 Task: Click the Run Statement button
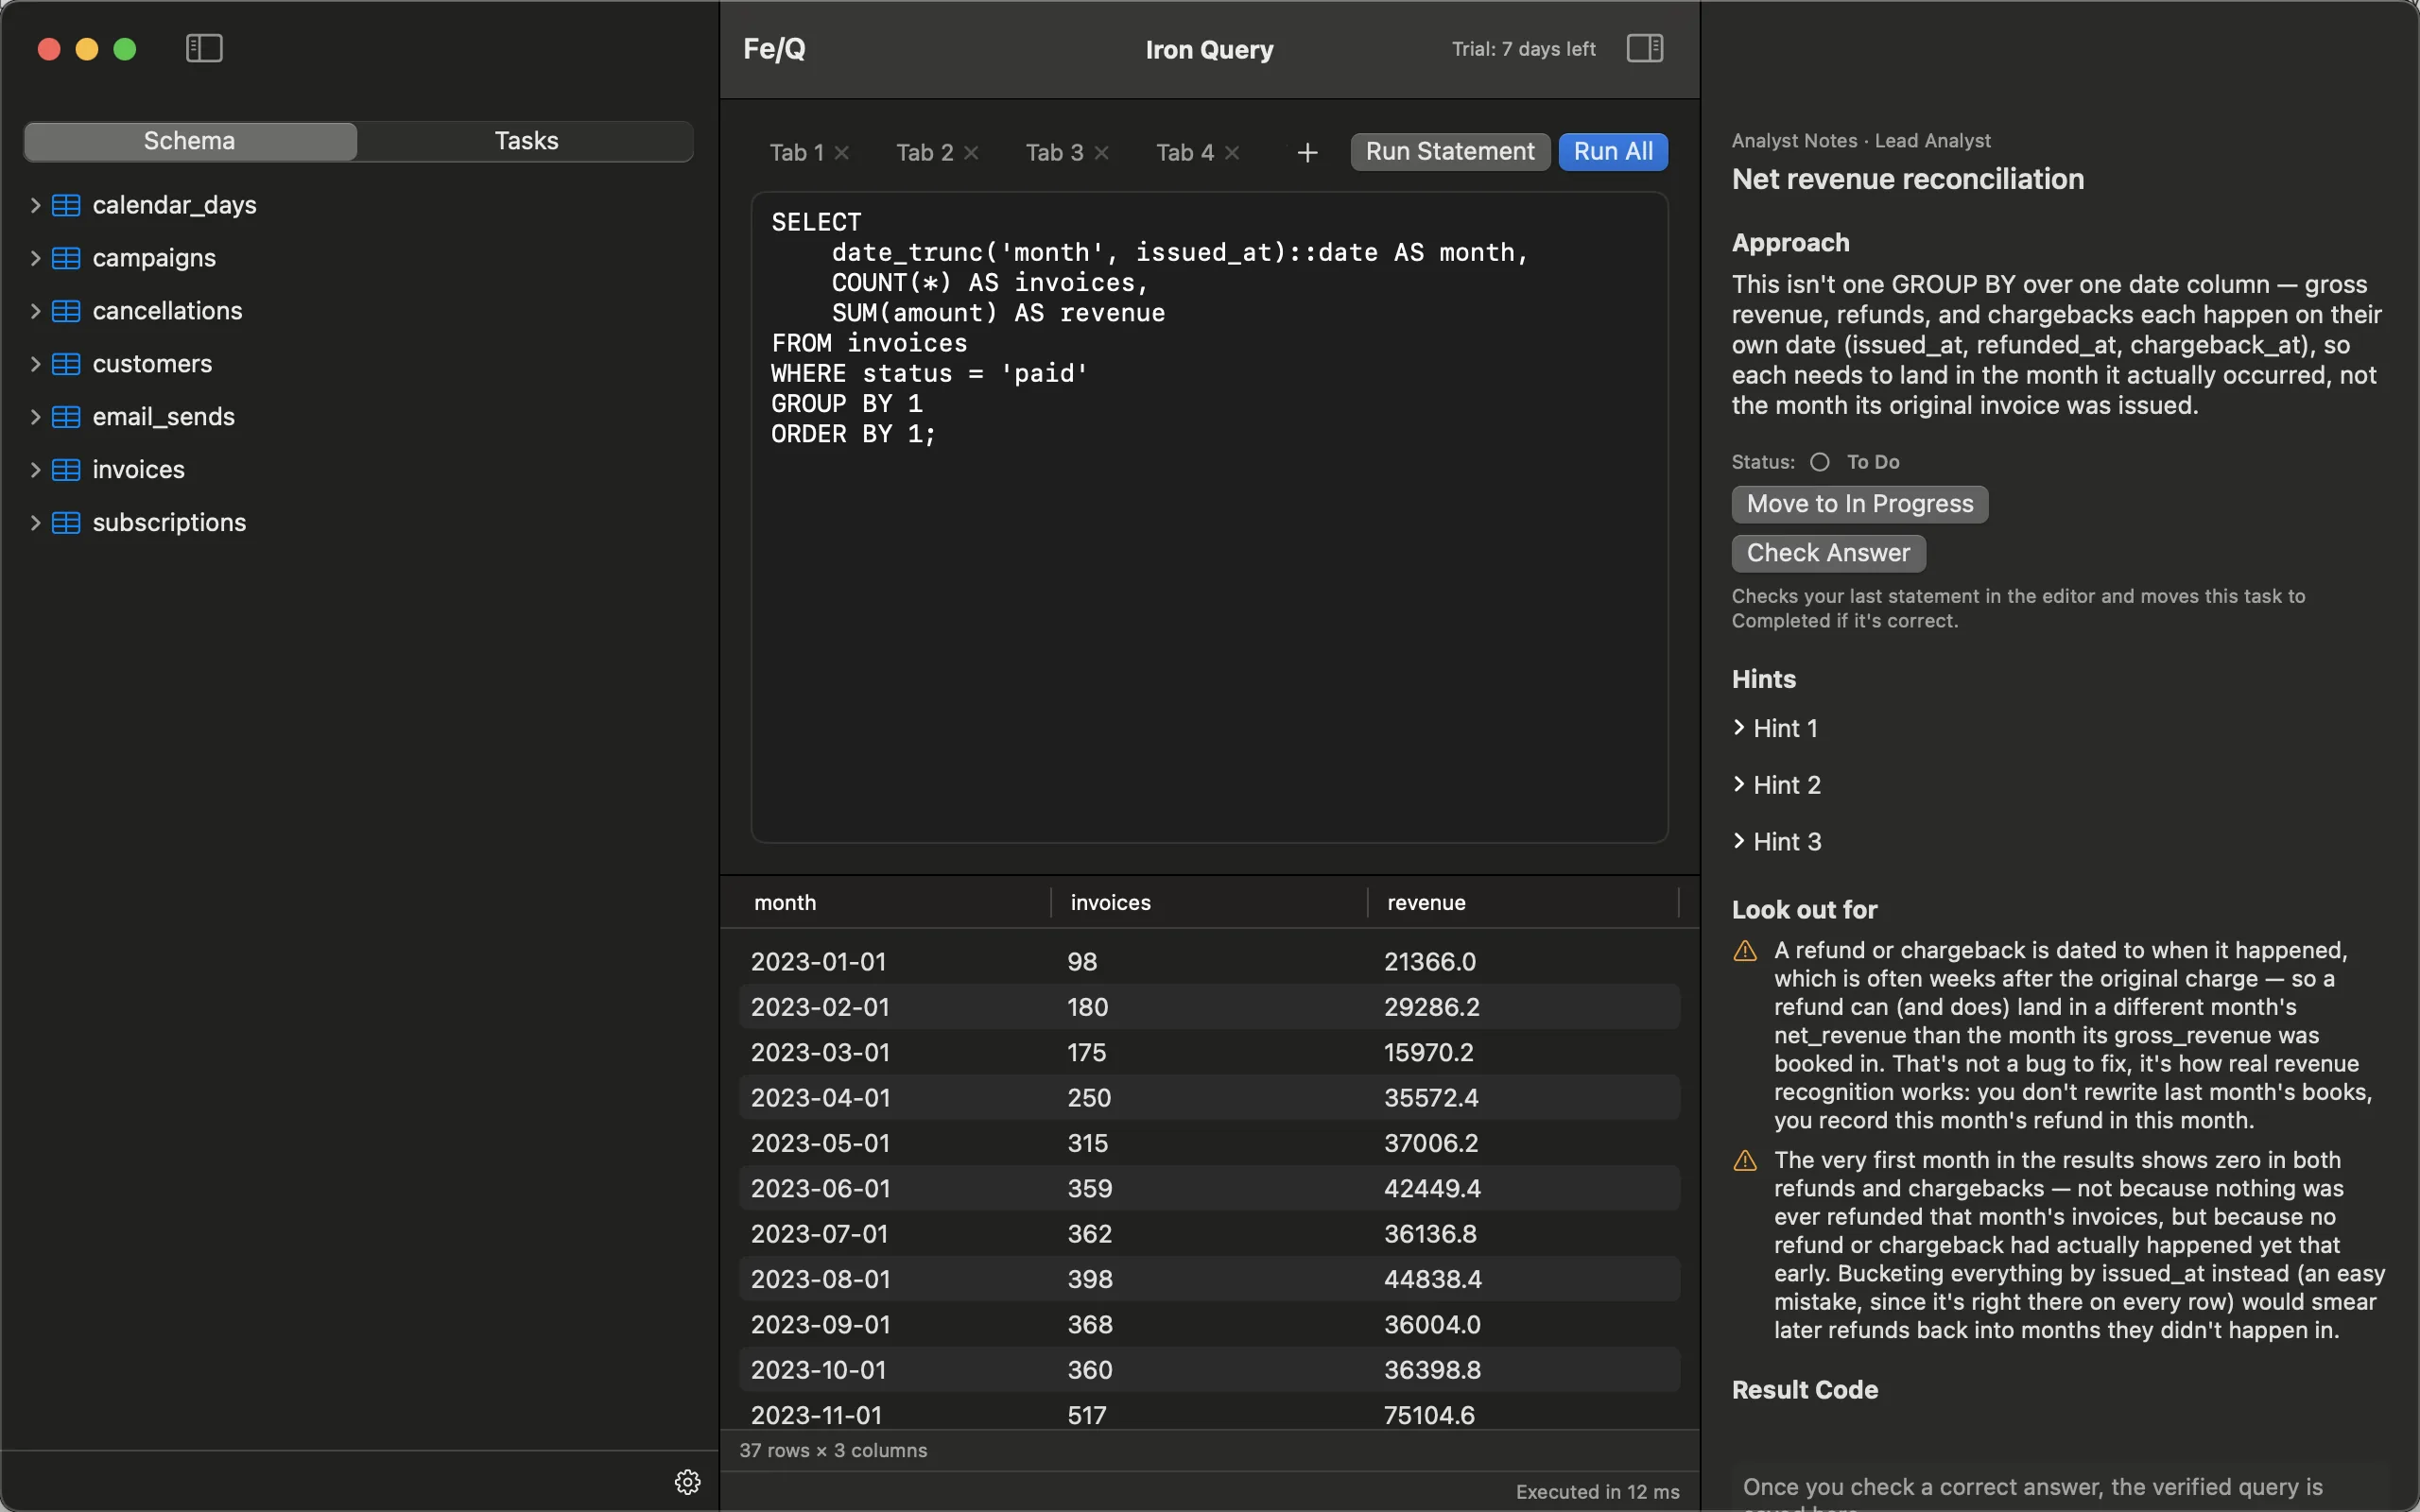(x=1450, y=151)
